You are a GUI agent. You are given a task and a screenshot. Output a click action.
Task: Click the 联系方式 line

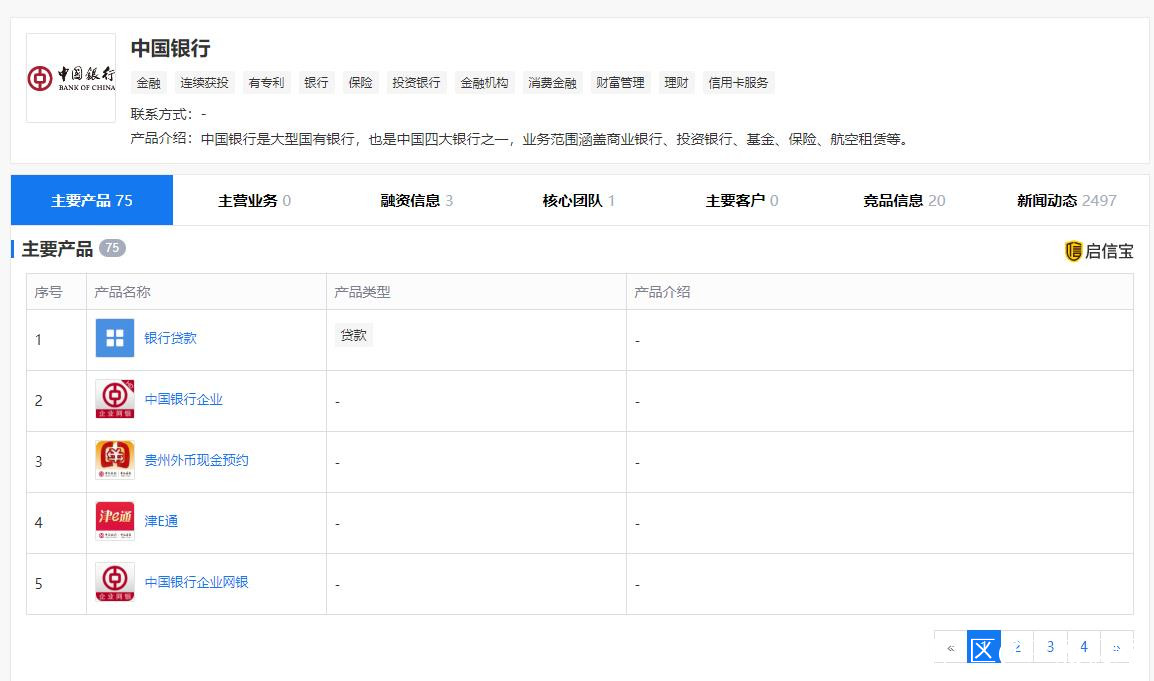169,114
